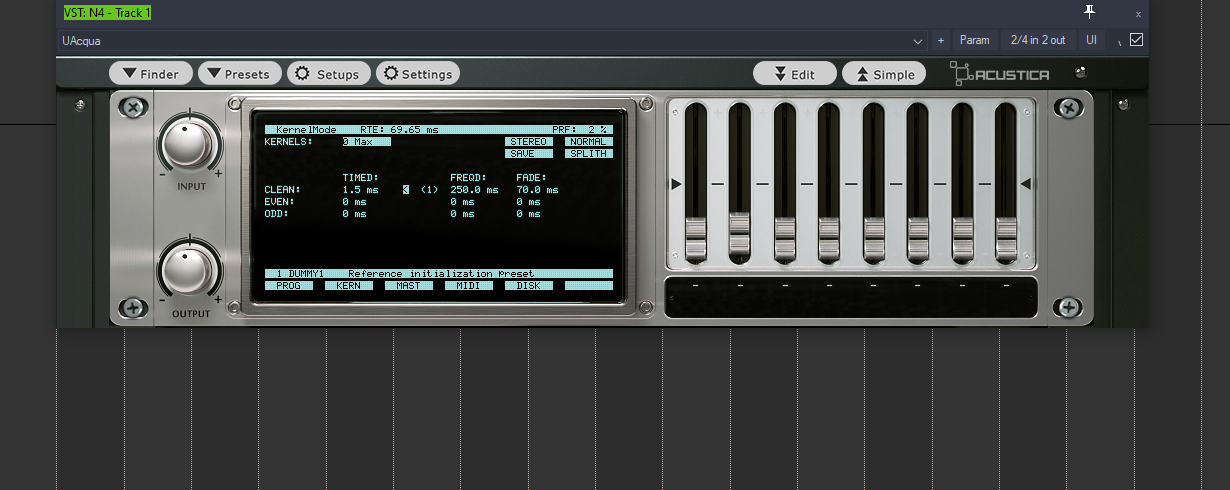Image resolution: width=1230 pixels, height=490 pixels.
Task: Click the (1) value in CLEAN row
Action: coord(429,190)
